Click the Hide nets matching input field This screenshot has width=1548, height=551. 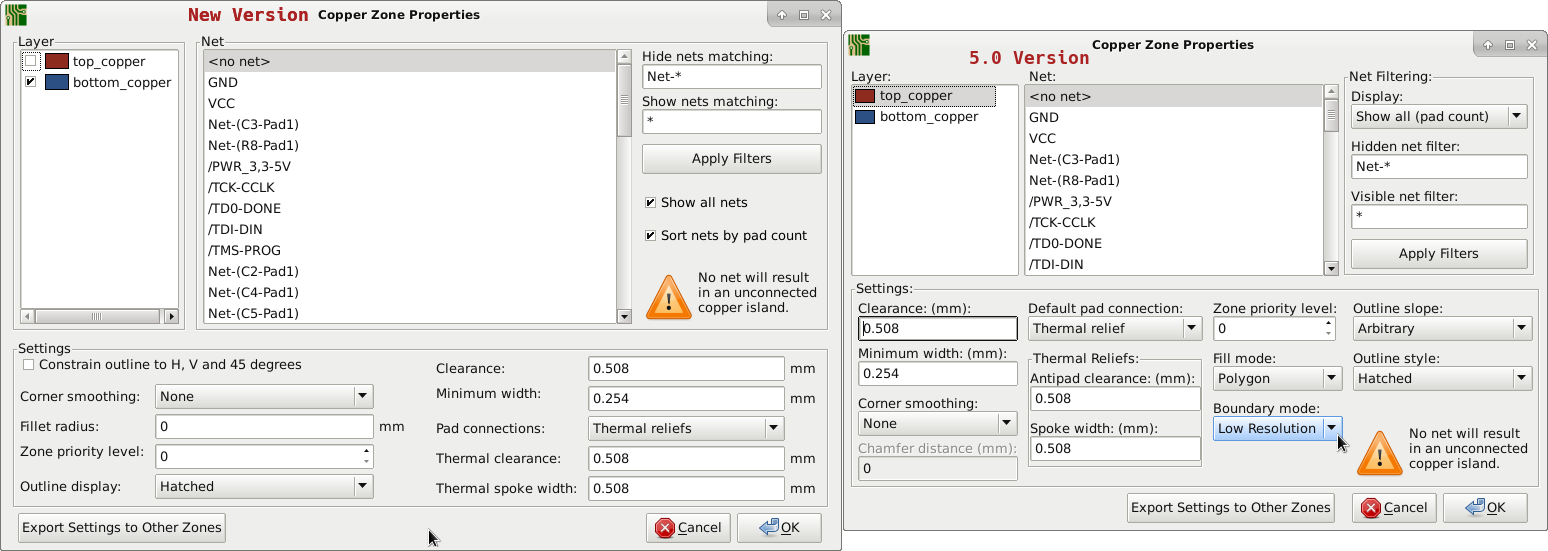[x=731, y=77]
